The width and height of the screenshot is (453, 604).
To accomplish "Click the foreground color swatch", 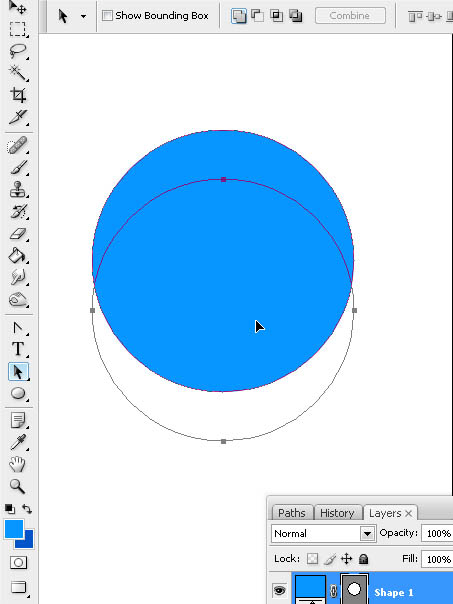I will pos(13,528).
